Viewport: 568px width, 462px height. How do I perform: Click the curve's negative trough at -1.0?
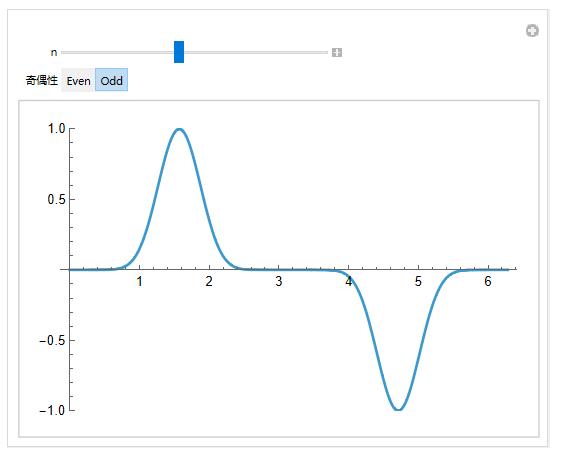click(x=398, y=409)
